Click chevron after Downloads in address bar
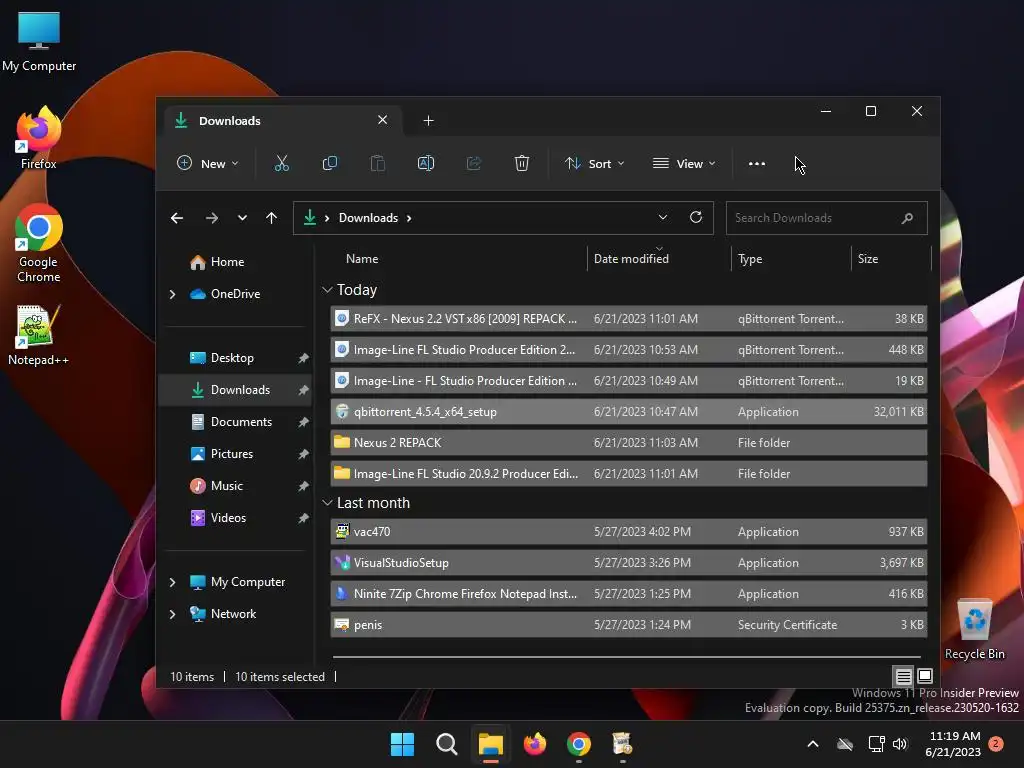Image resolution: width=1024 pixels, height=768 pixels. [409, 218]
